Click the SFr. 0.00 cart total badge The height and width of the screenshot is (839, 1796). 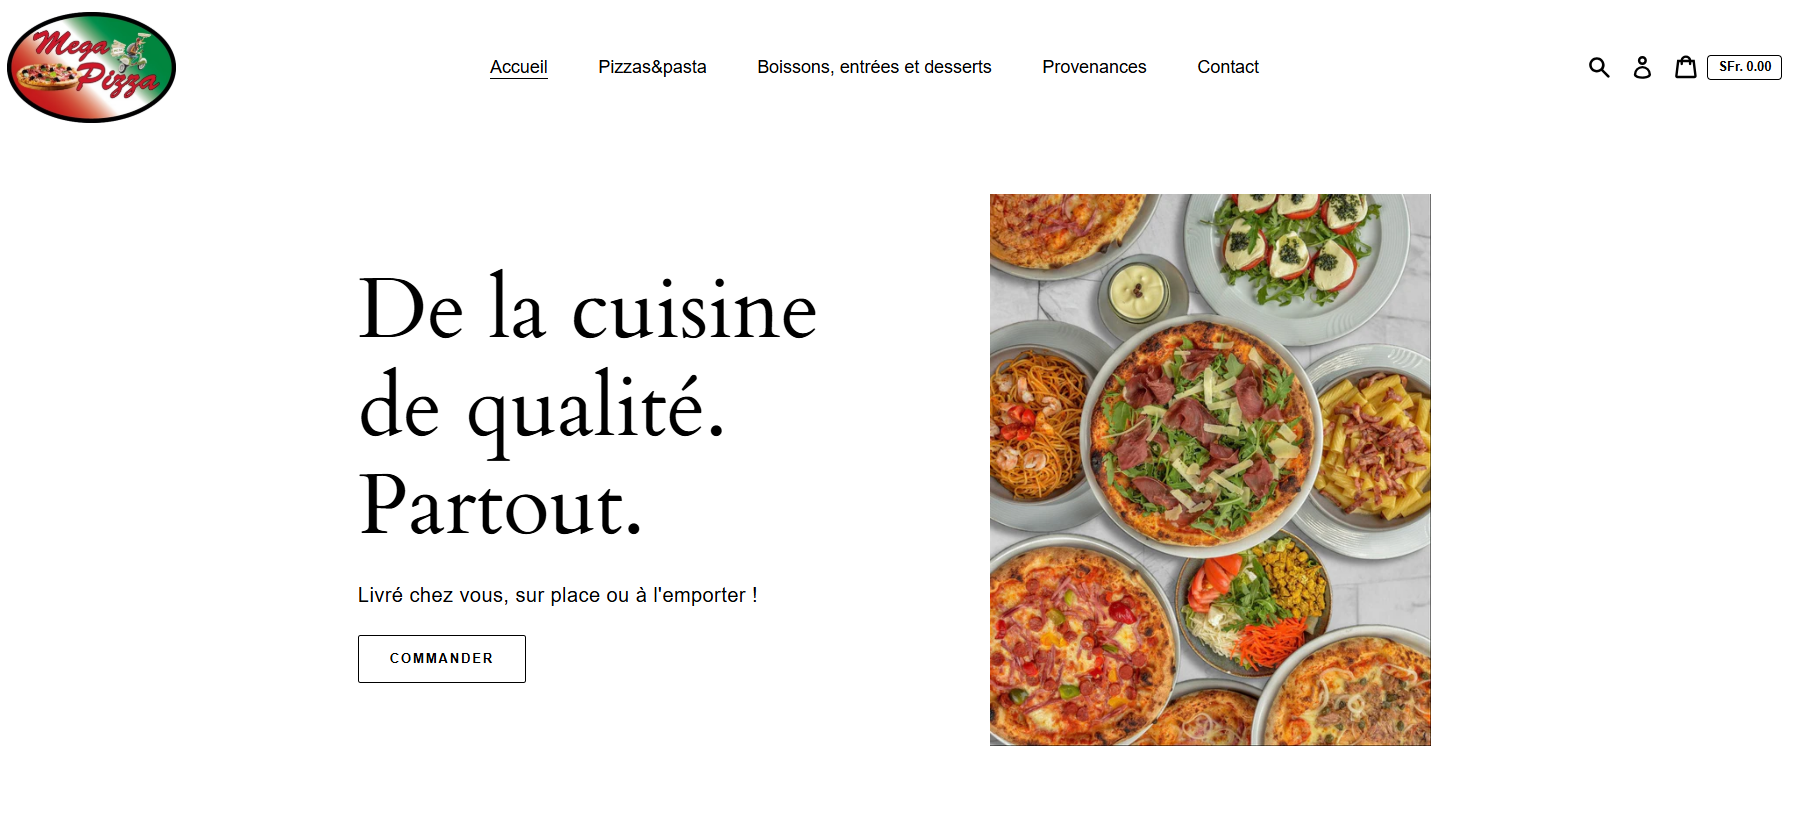1744,67
